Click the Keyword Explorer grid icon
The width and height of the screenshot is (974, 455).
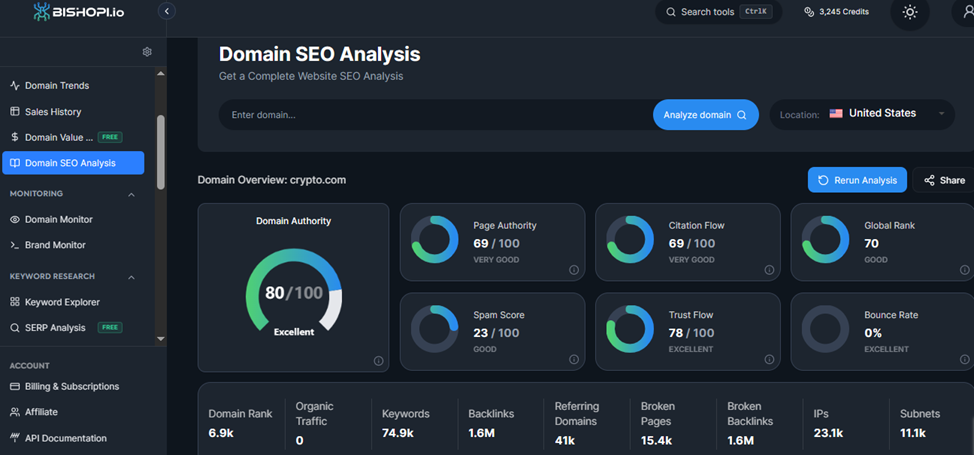point(15,302)
